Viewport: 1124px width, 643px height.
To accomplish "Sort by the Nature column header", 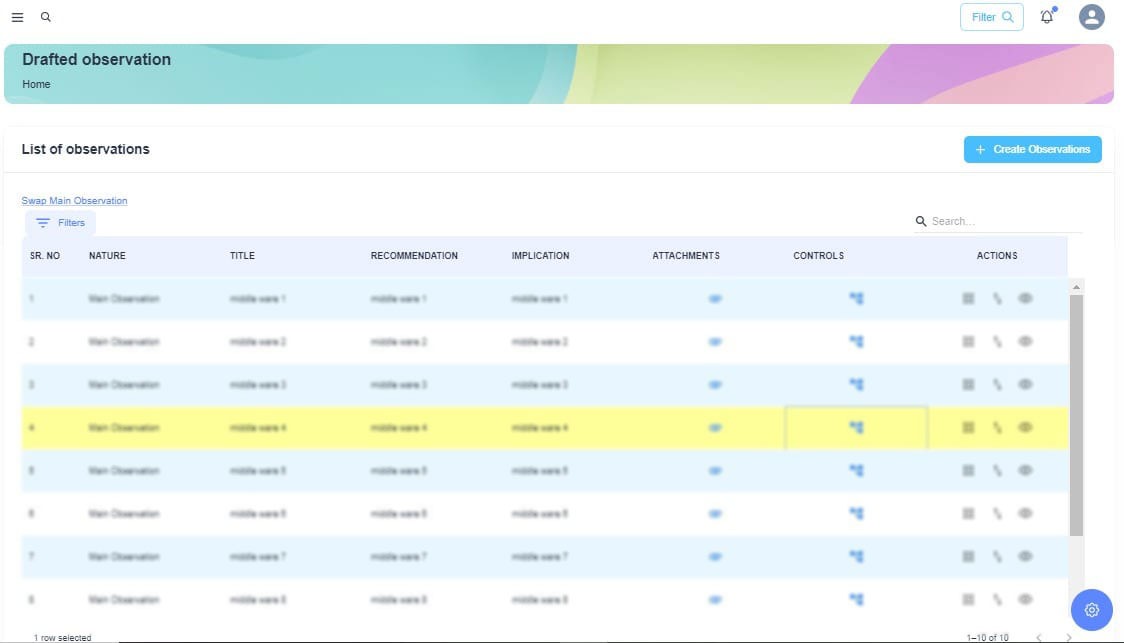I will [x=107, y=256].
